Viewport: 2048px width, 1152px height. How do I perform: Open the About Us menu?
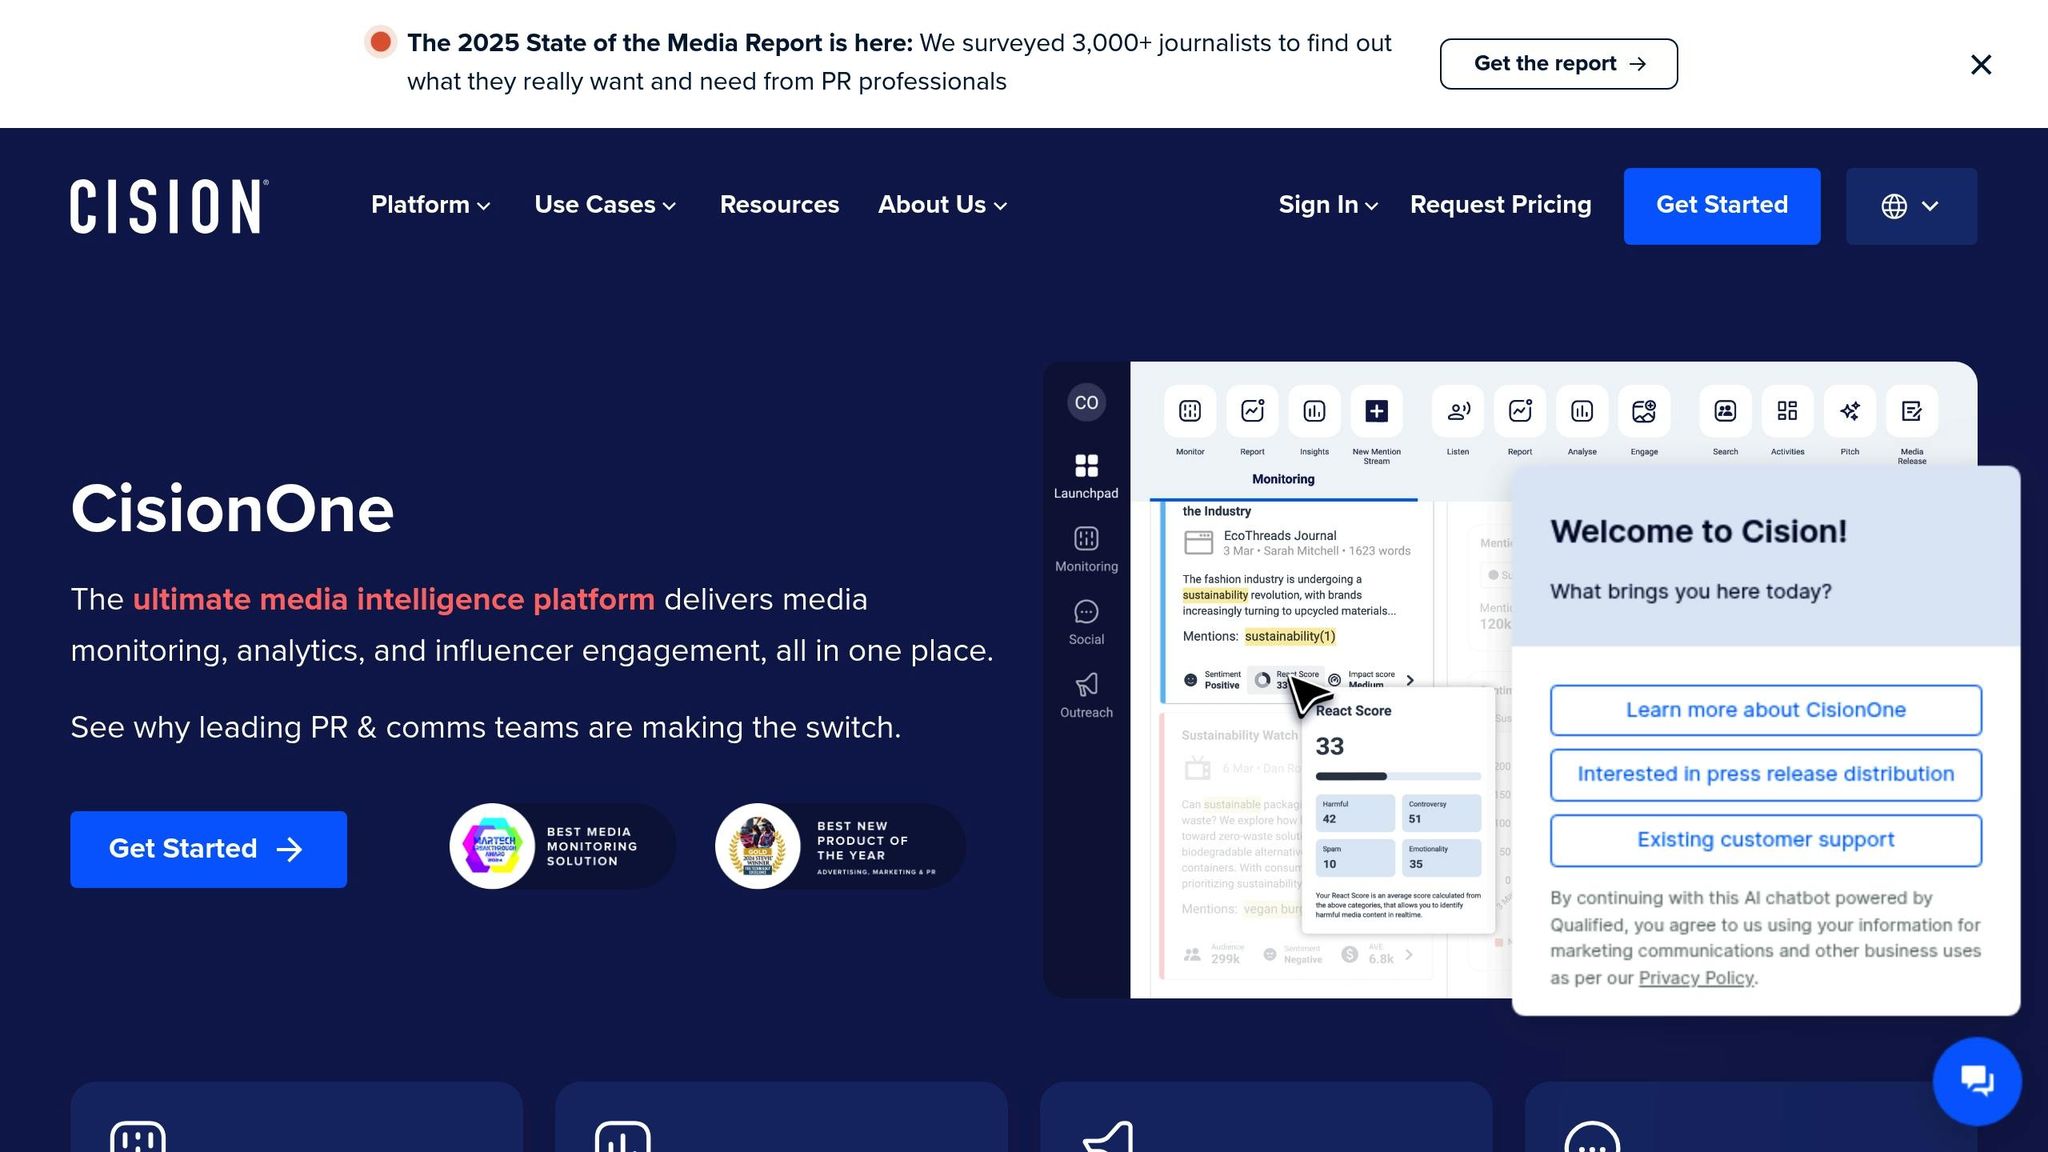click(943, 205)
